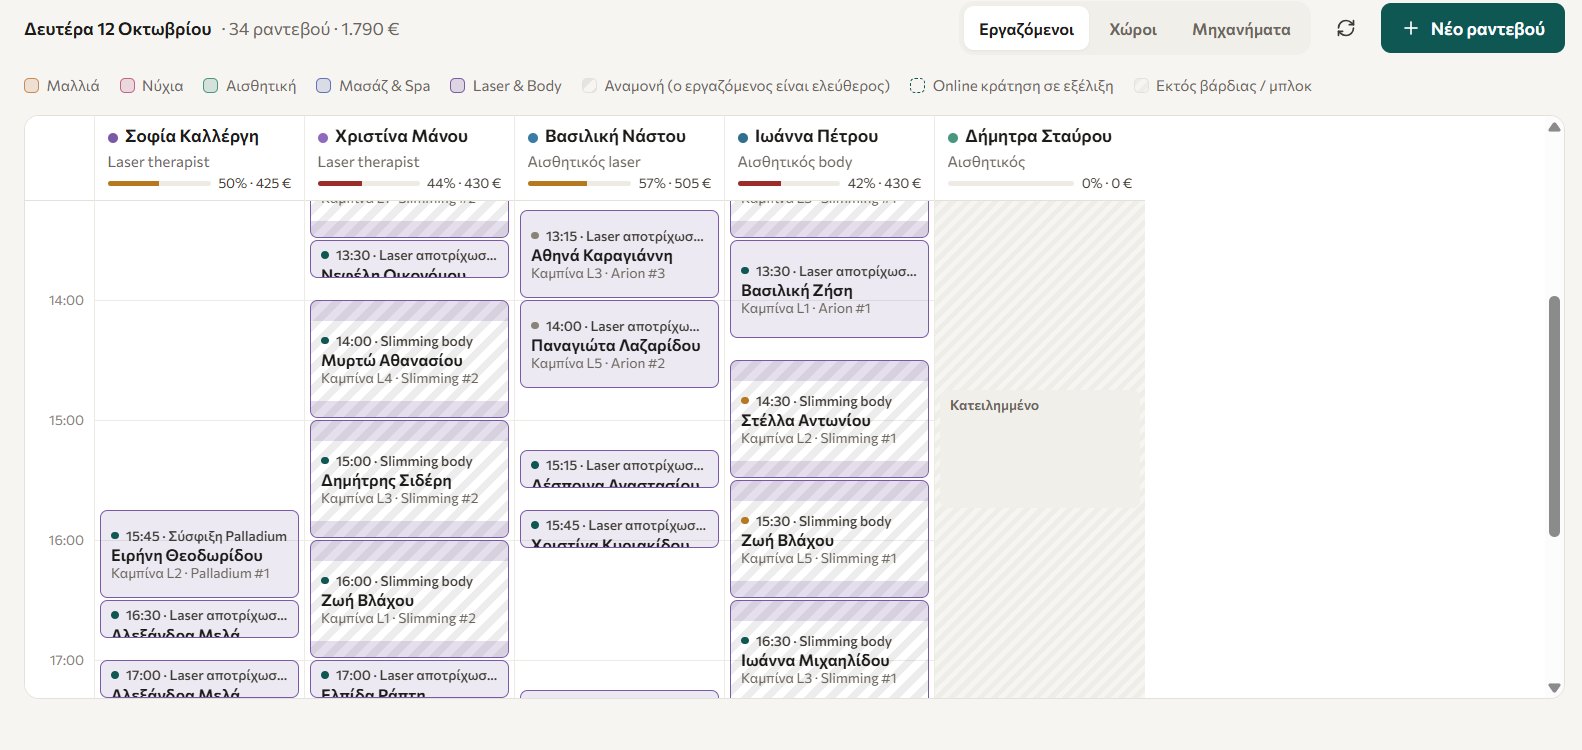This screenshot has width=1582, height=750.
Task: Select the Ιωάννα Πέτρου column header
Action: 830,158
